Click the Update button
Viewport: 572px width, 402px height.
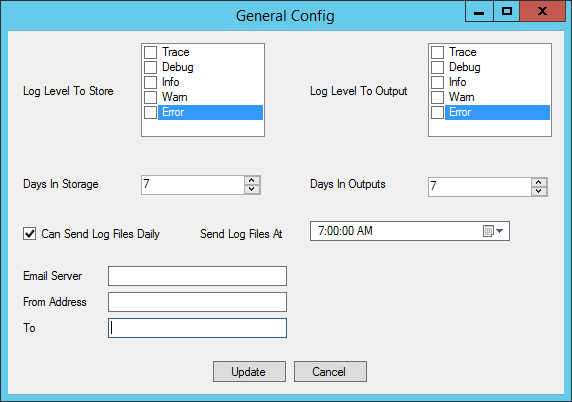point(249,372)
